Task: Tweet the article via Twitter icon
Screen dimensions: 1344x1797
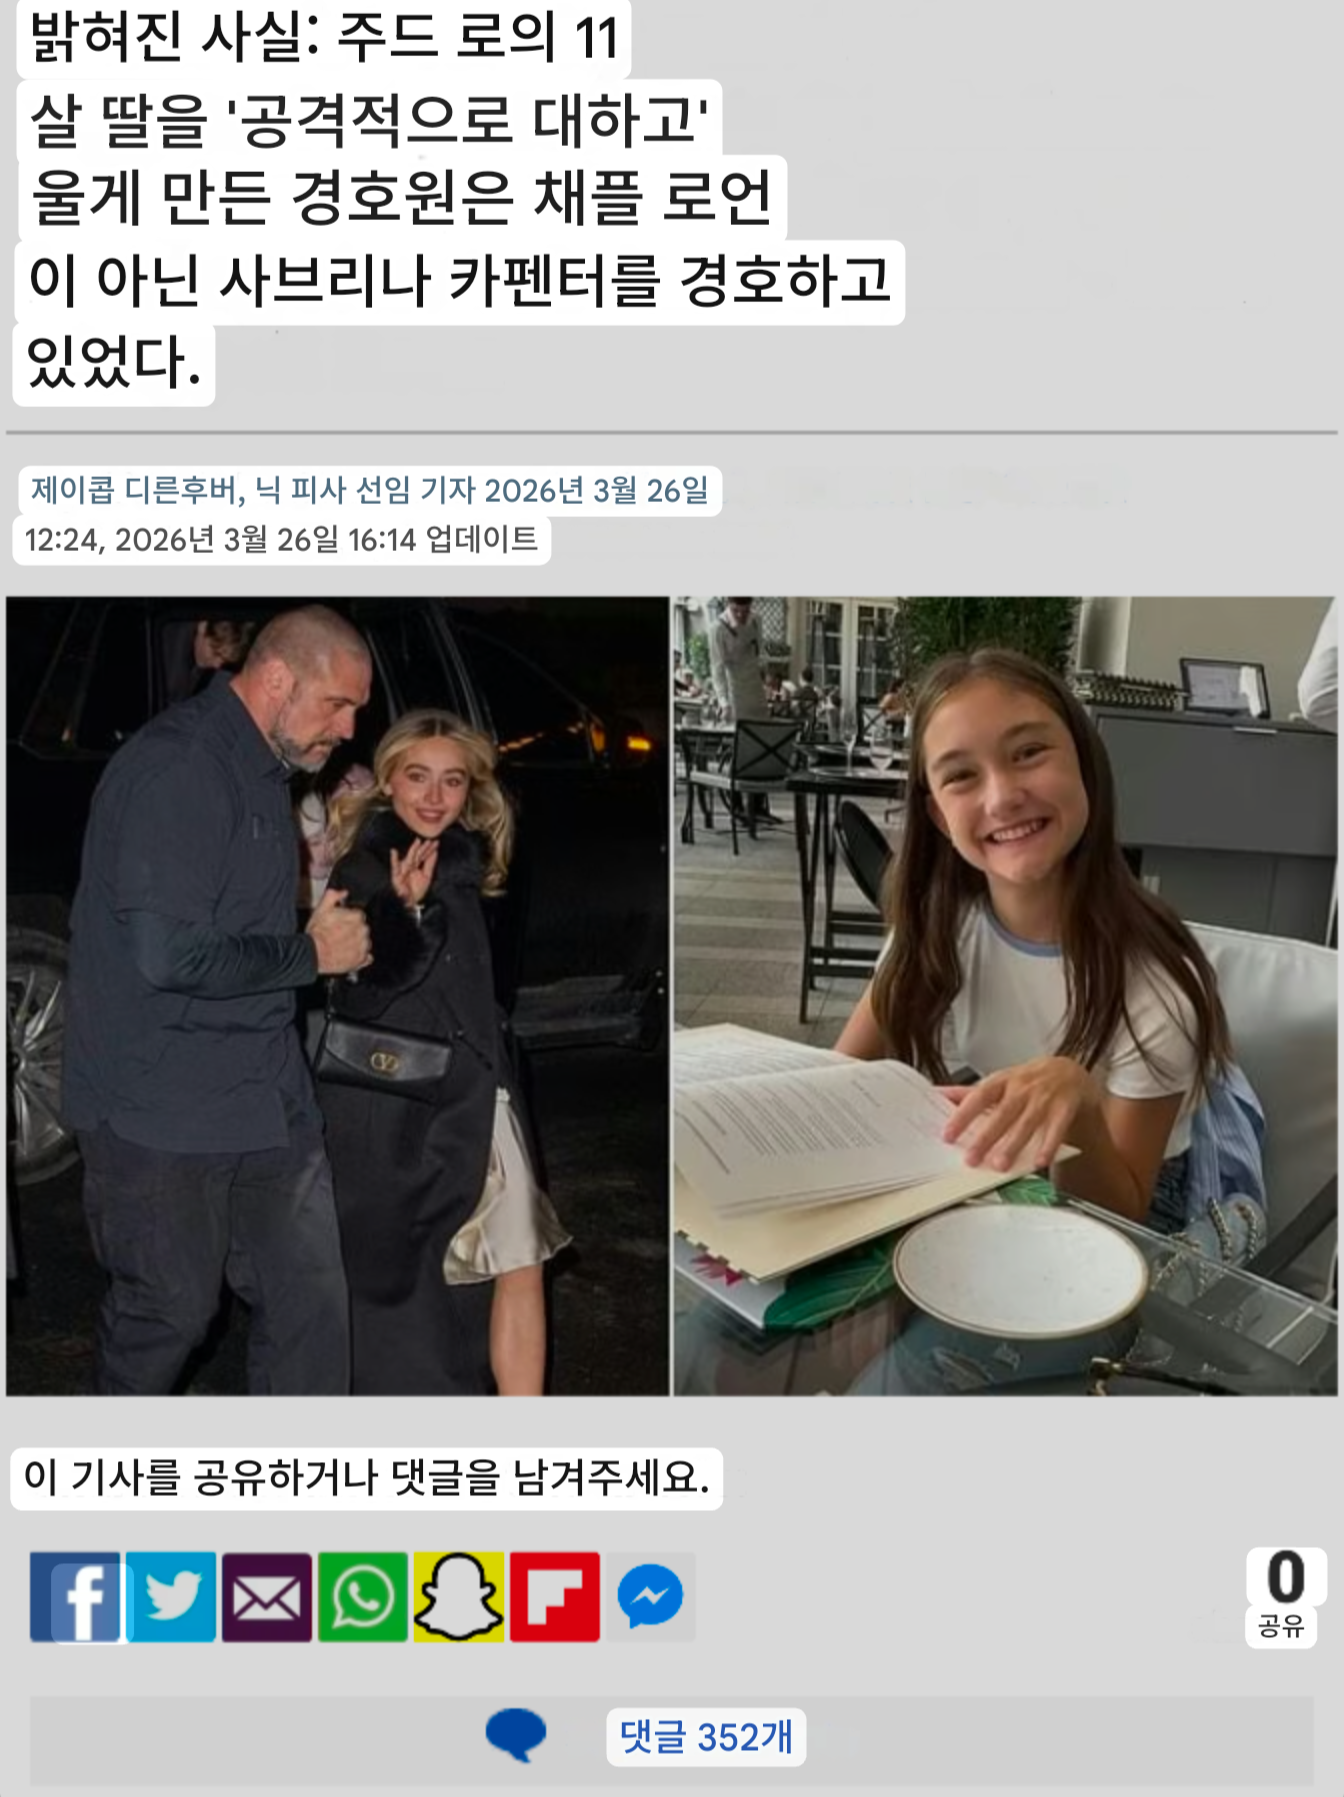Action: [x=171, y=1597]
